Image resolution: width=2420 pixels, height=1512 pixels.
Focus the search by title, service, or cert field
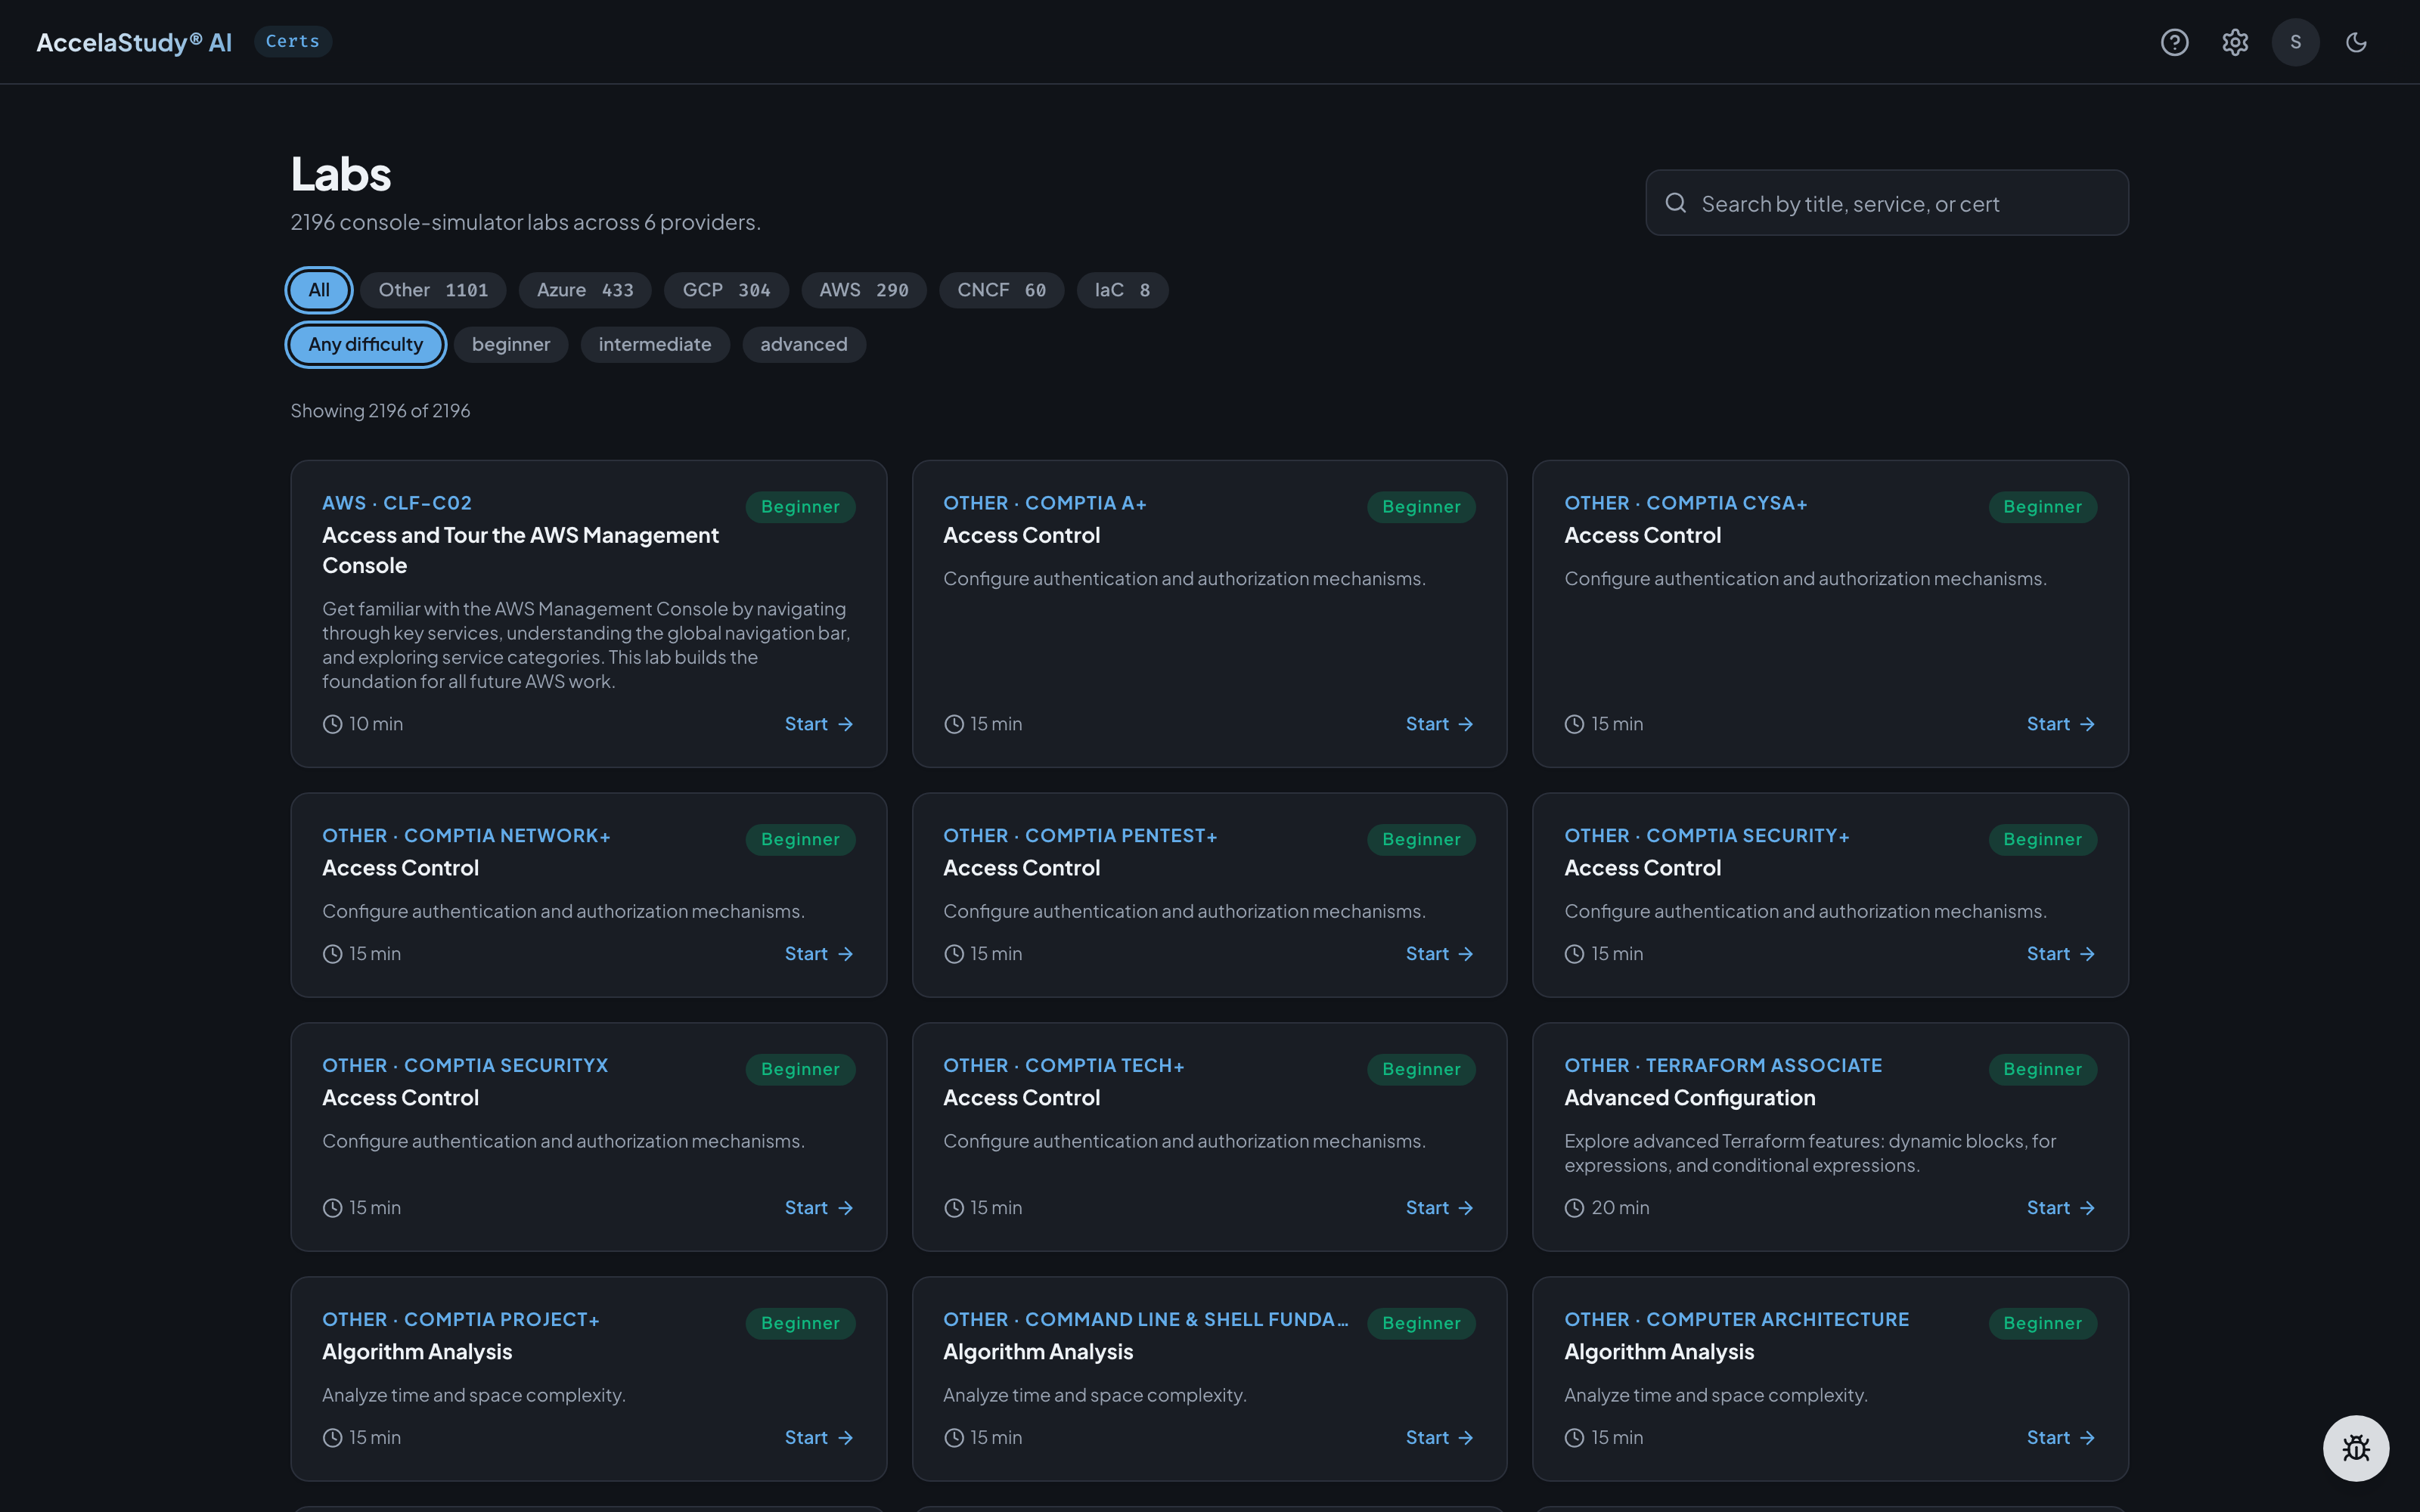1887,203
